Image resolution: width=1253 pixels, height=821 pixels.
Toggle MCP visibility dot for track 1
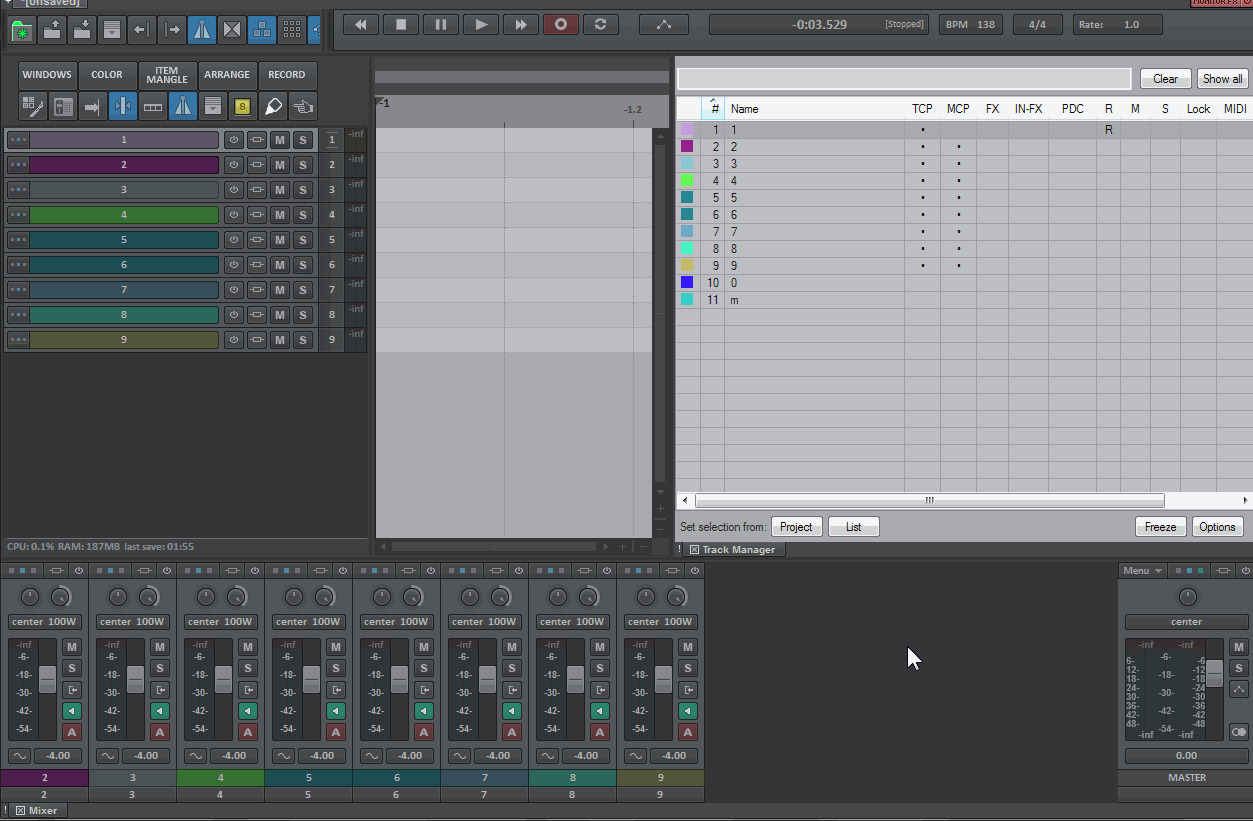958,130
